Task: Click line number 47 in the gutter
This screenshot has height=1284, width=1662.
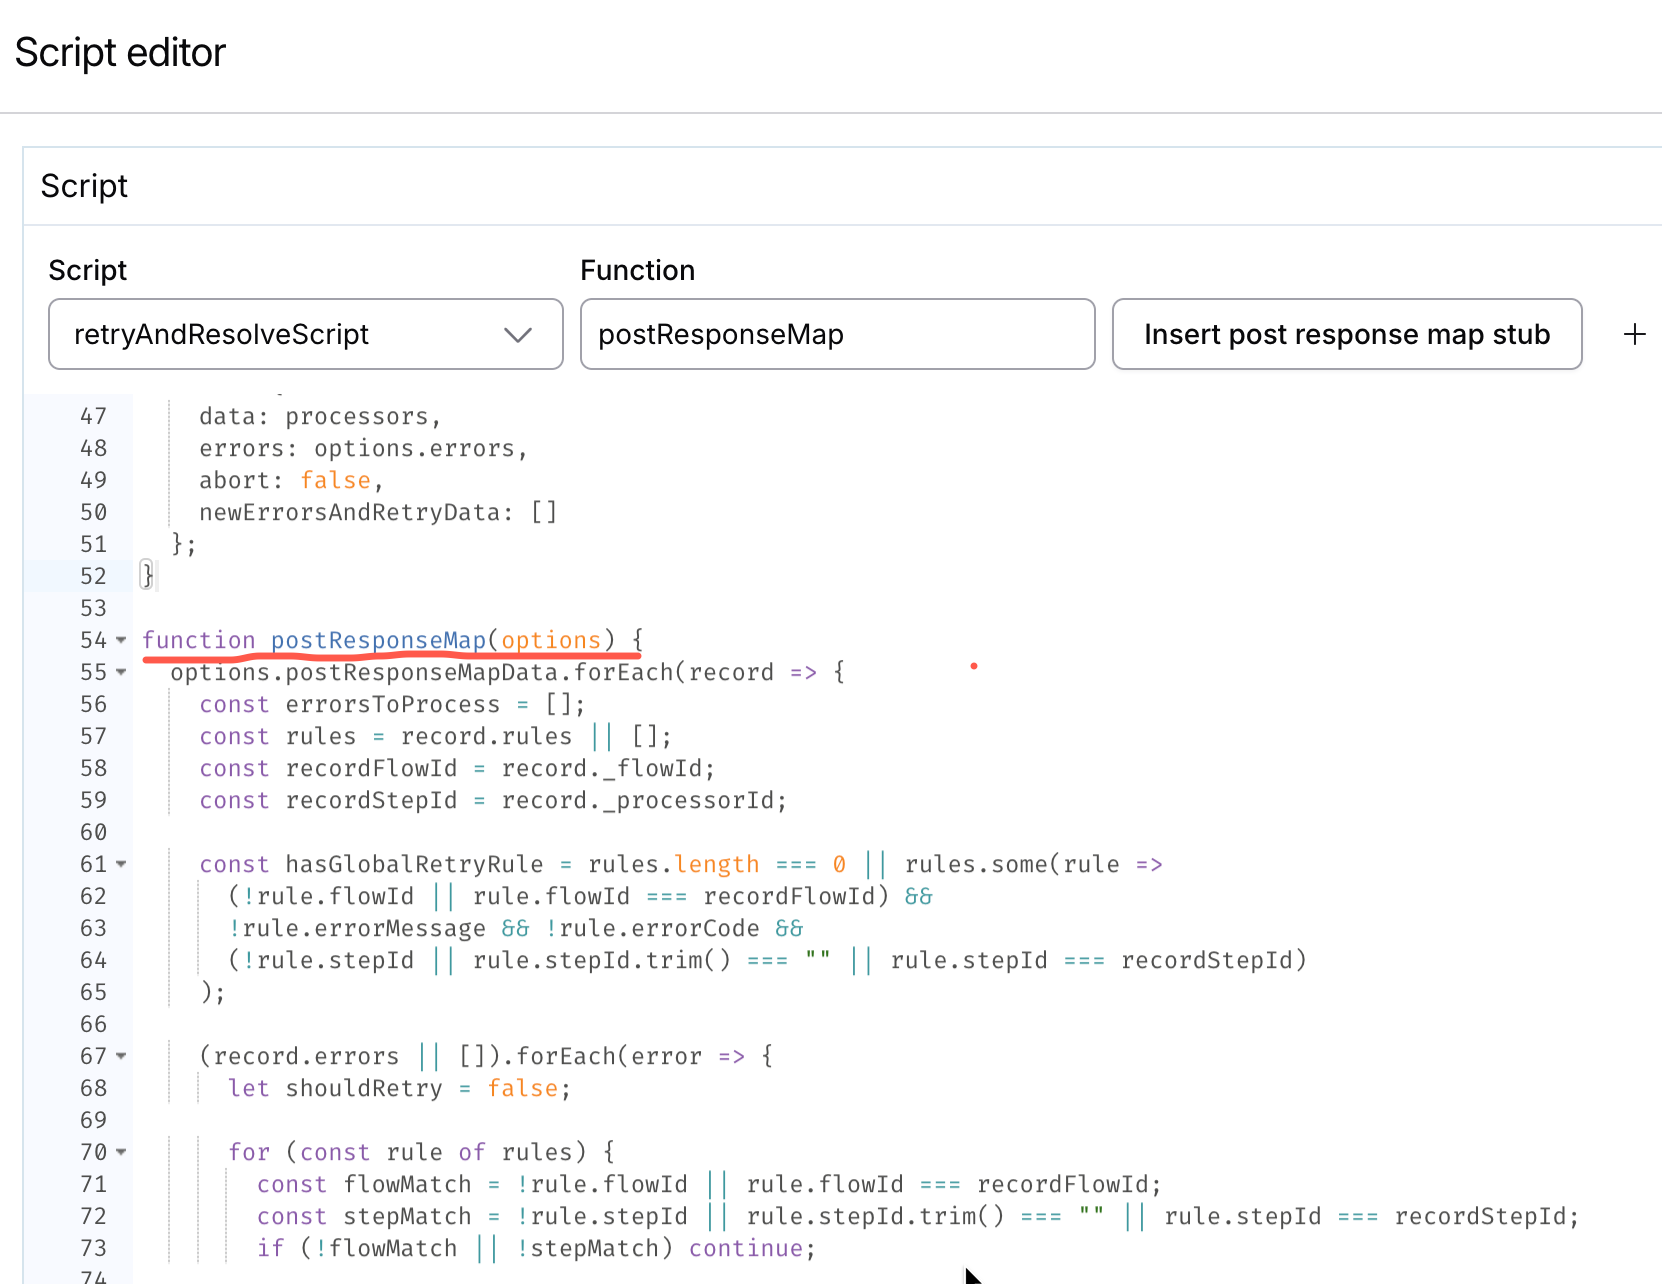Action: [93, 416]
